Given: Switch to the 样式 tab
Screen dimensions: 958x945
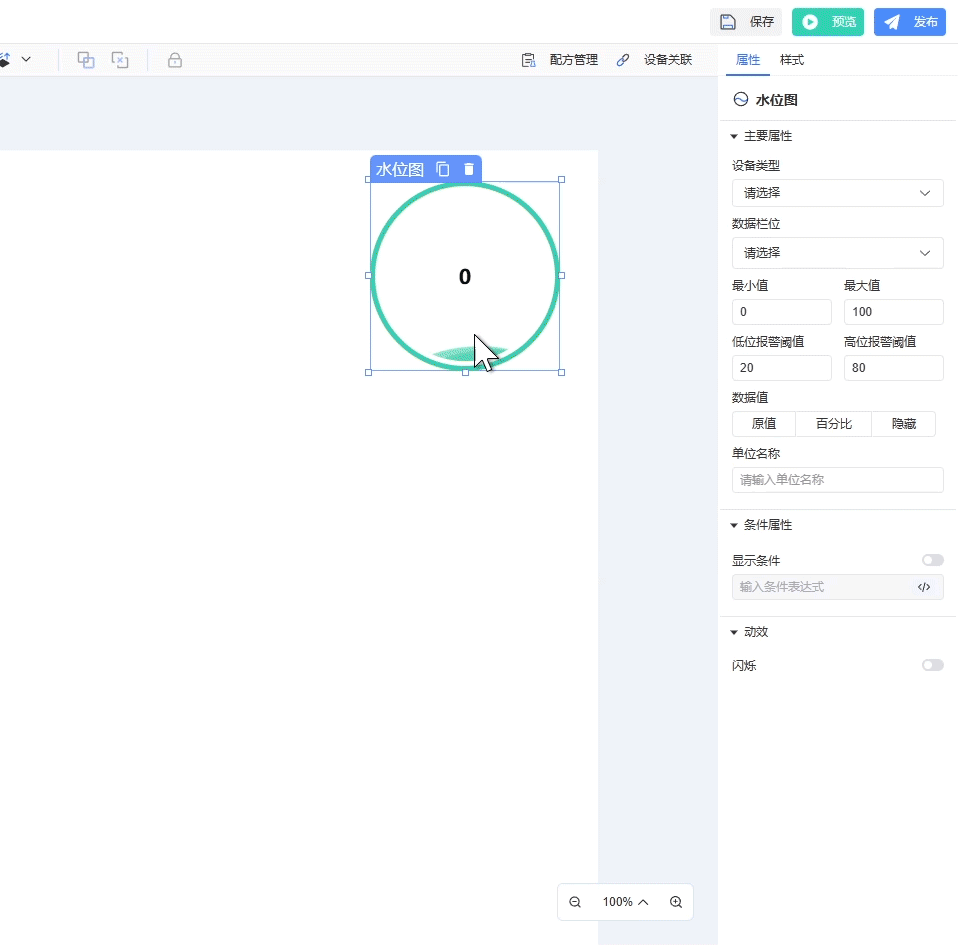Looking at the screenshot, I should (x=792, y=60).
